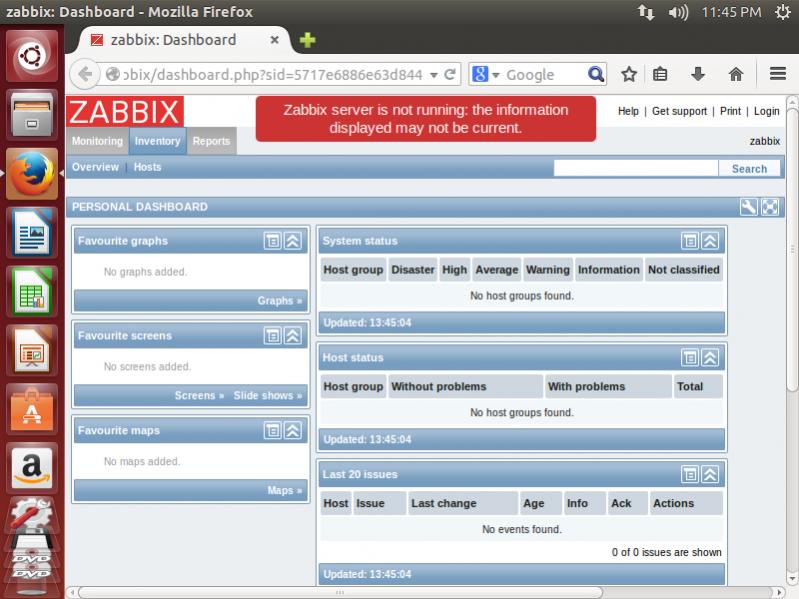The image size is (799, 599).
Task: Collapse the Last 20 issues widget
Action: click(x=710, y=474)
